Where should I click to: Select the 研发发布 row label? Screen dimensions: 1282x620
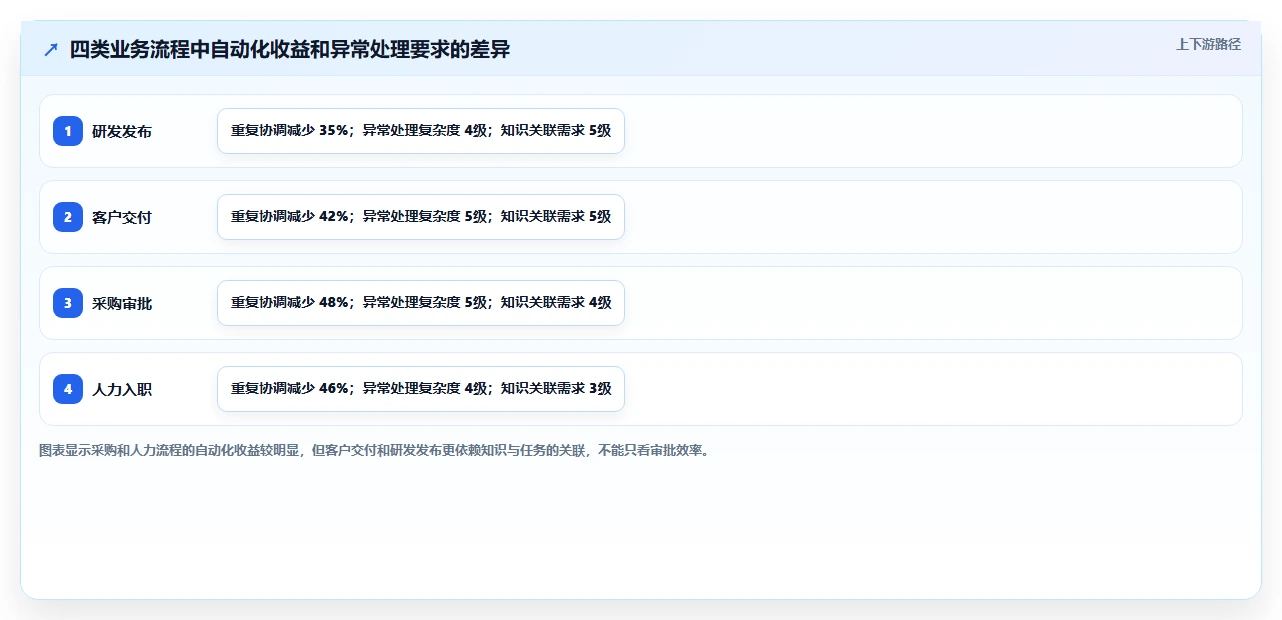coord(122,131)
